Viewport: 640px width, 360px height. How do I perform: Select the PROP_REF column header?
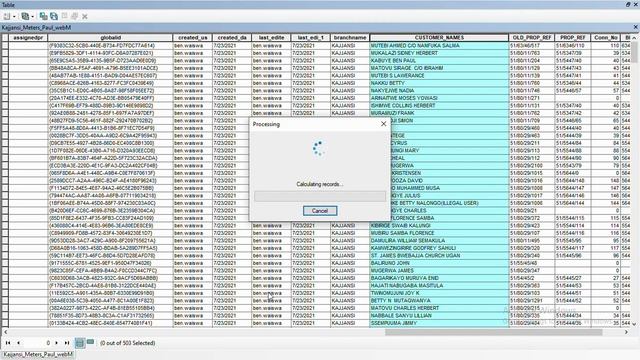(x=573, y=38)
